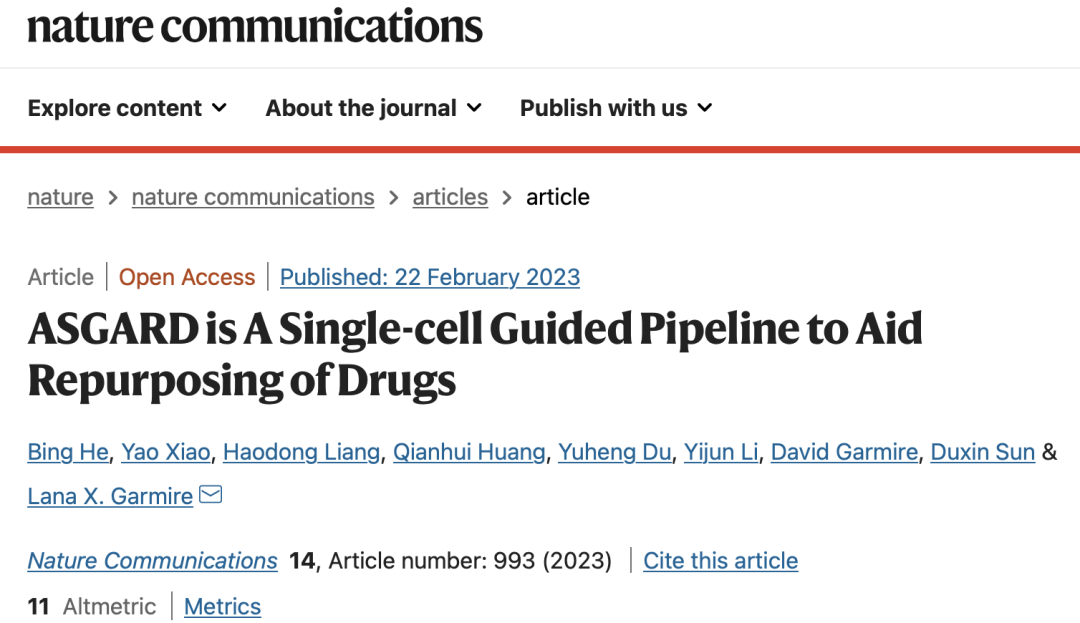Navigate to the articles breadcrumb
Viewport: 1080px width, 623px height.
(x=450, y=197)
